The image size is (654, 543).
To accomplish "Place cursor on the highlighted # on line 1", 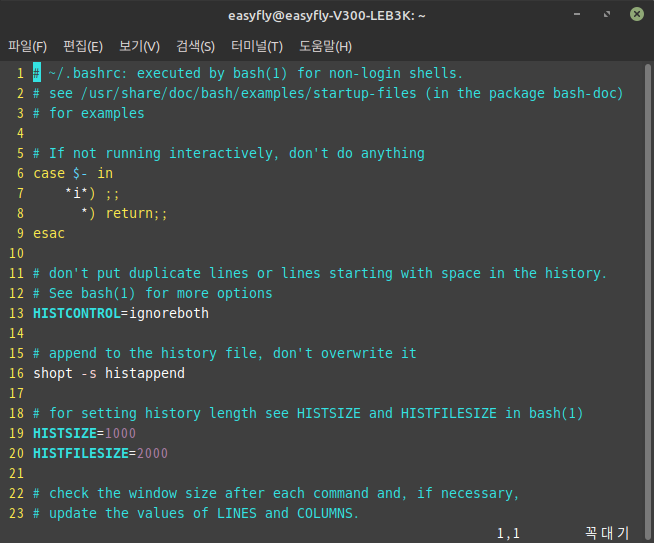I will 37,73.
